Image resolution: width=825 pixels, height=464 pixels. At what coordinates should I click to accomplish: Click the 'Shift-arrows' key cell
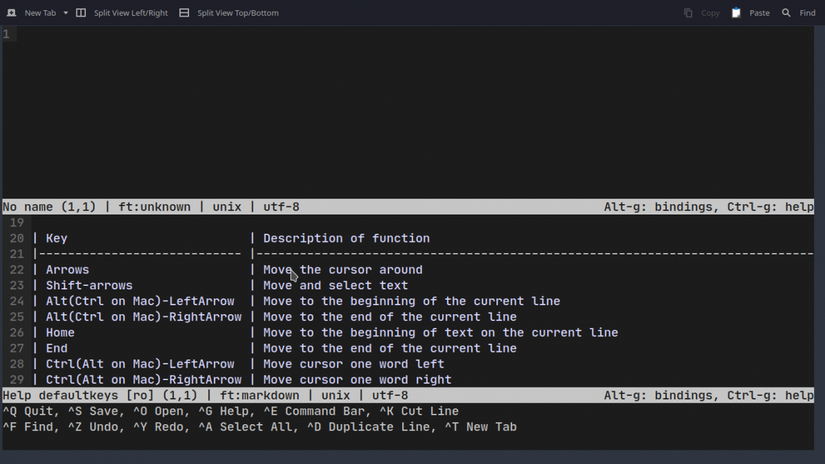[89, 286]
